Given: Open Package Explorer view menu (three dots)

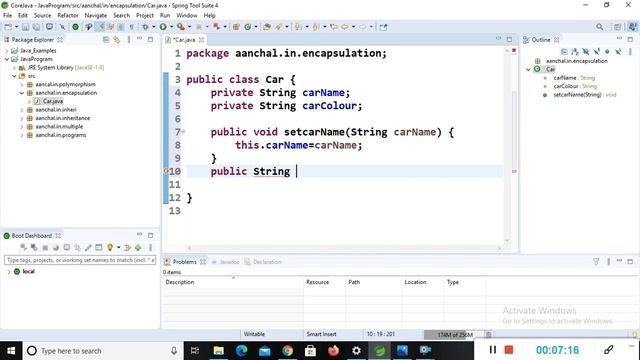Looking at the screenshot, I should click(x=129, y=40).
